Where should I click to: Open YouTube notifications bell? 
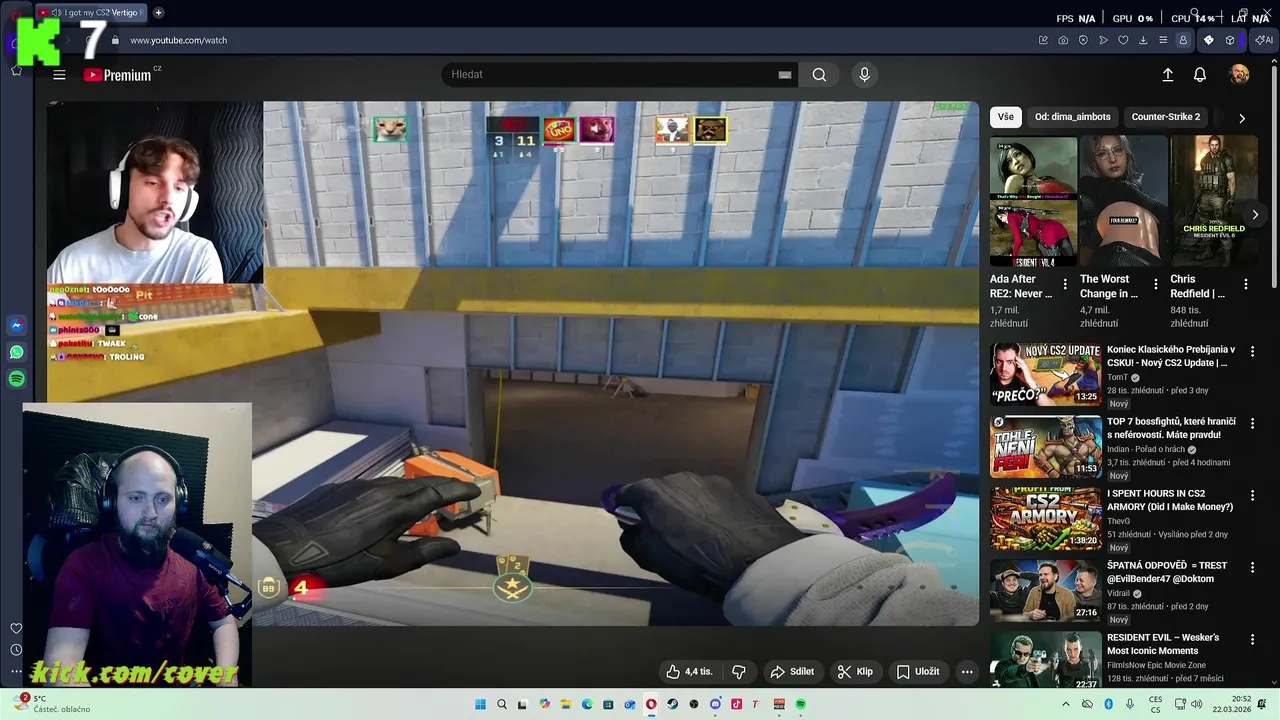point(1200,75)
